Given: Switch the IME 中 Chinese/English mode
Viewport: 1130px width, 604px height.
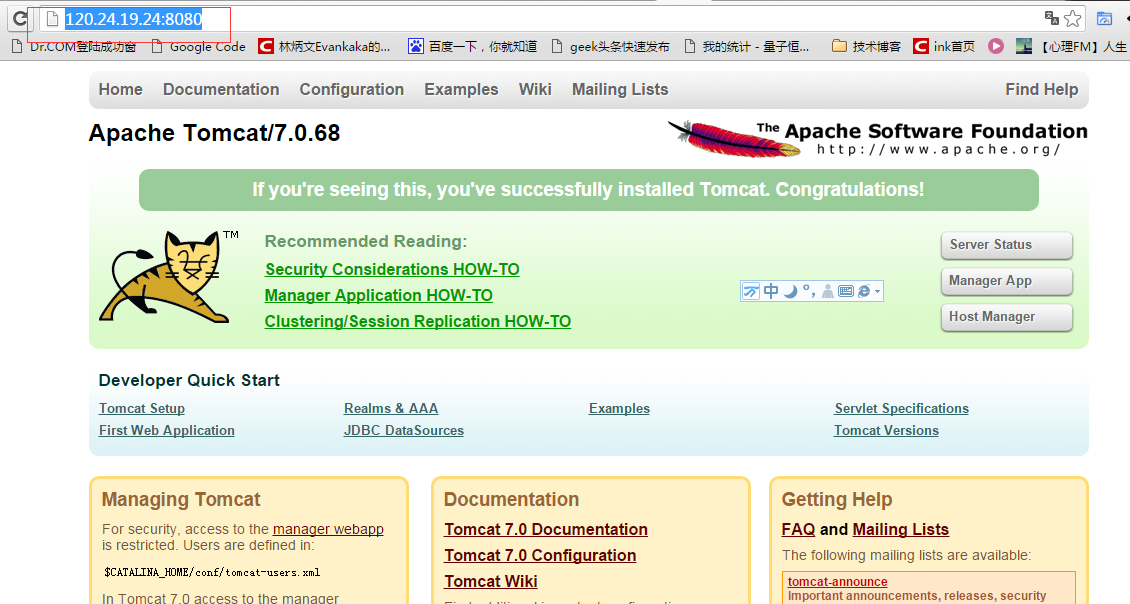Looking at the screenshot, I should [771, 291].
